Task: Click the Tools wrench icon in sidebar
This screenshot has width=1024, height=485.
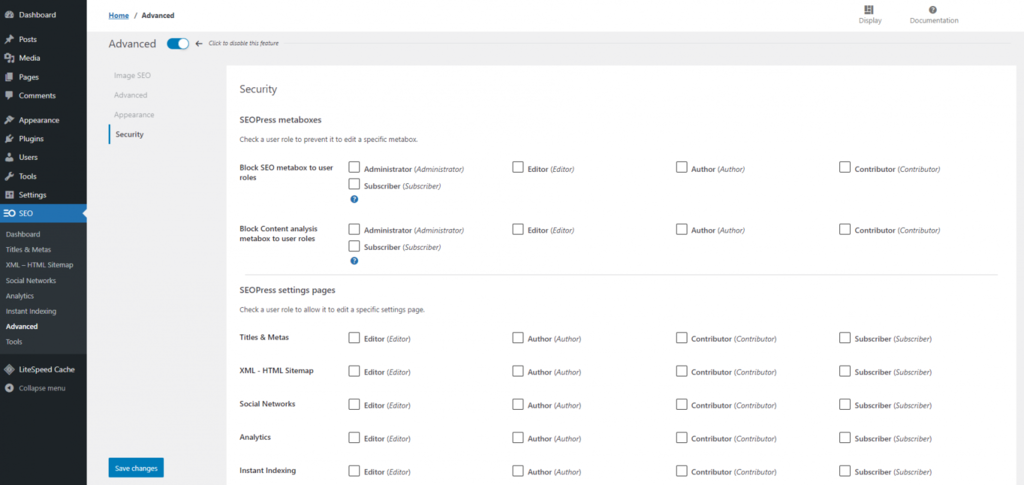Action: coord(9,176)
